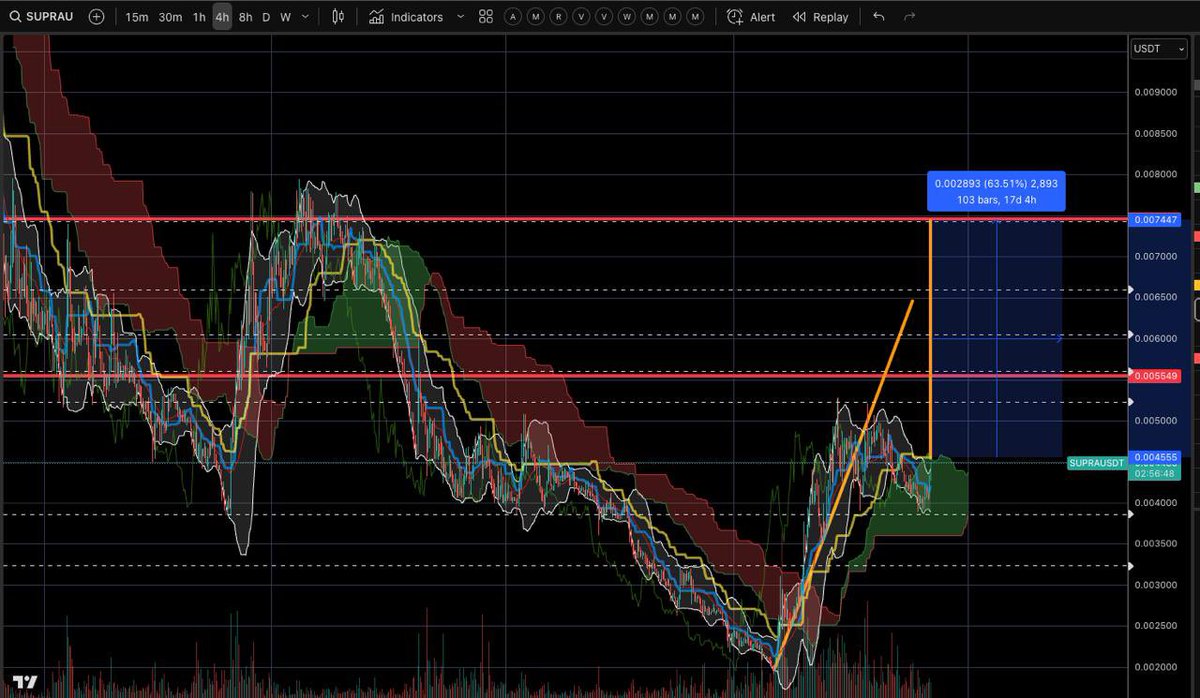The image size is (1200, 698).
Task: Open the candlestick chart type selector
Action: coord(338,17)
